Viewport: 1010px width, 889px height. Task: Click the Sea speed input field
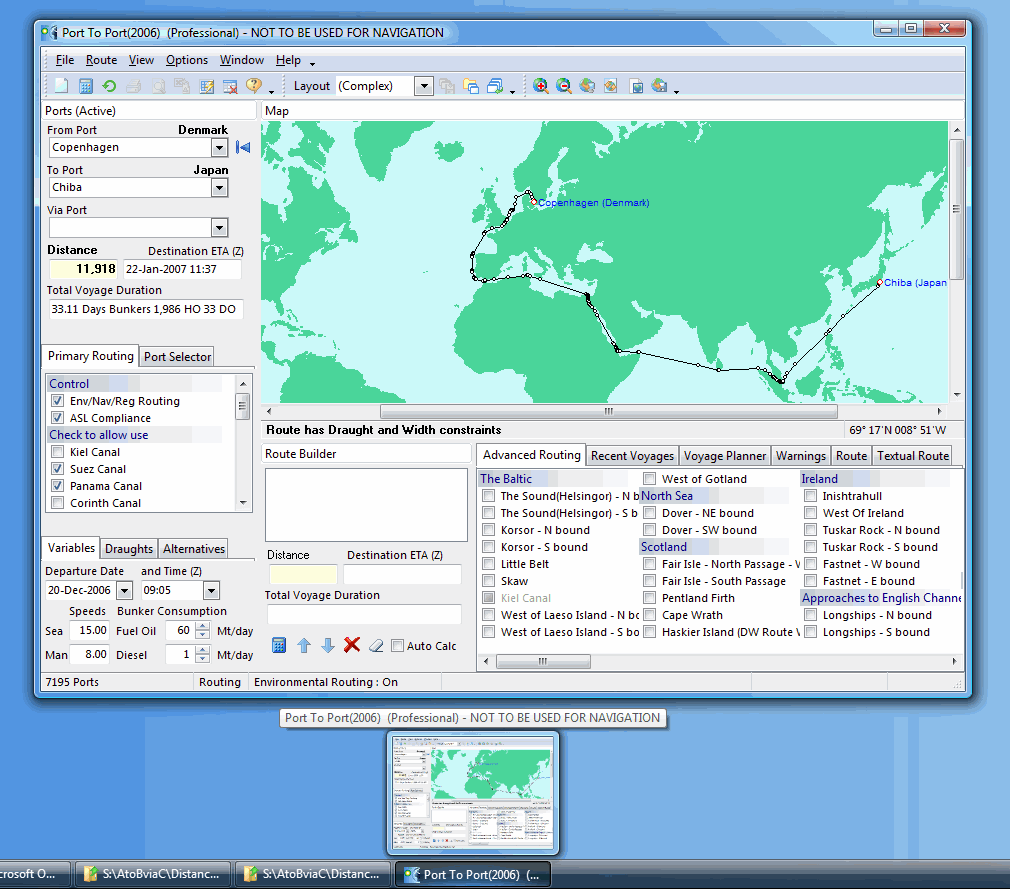point(88,631)
